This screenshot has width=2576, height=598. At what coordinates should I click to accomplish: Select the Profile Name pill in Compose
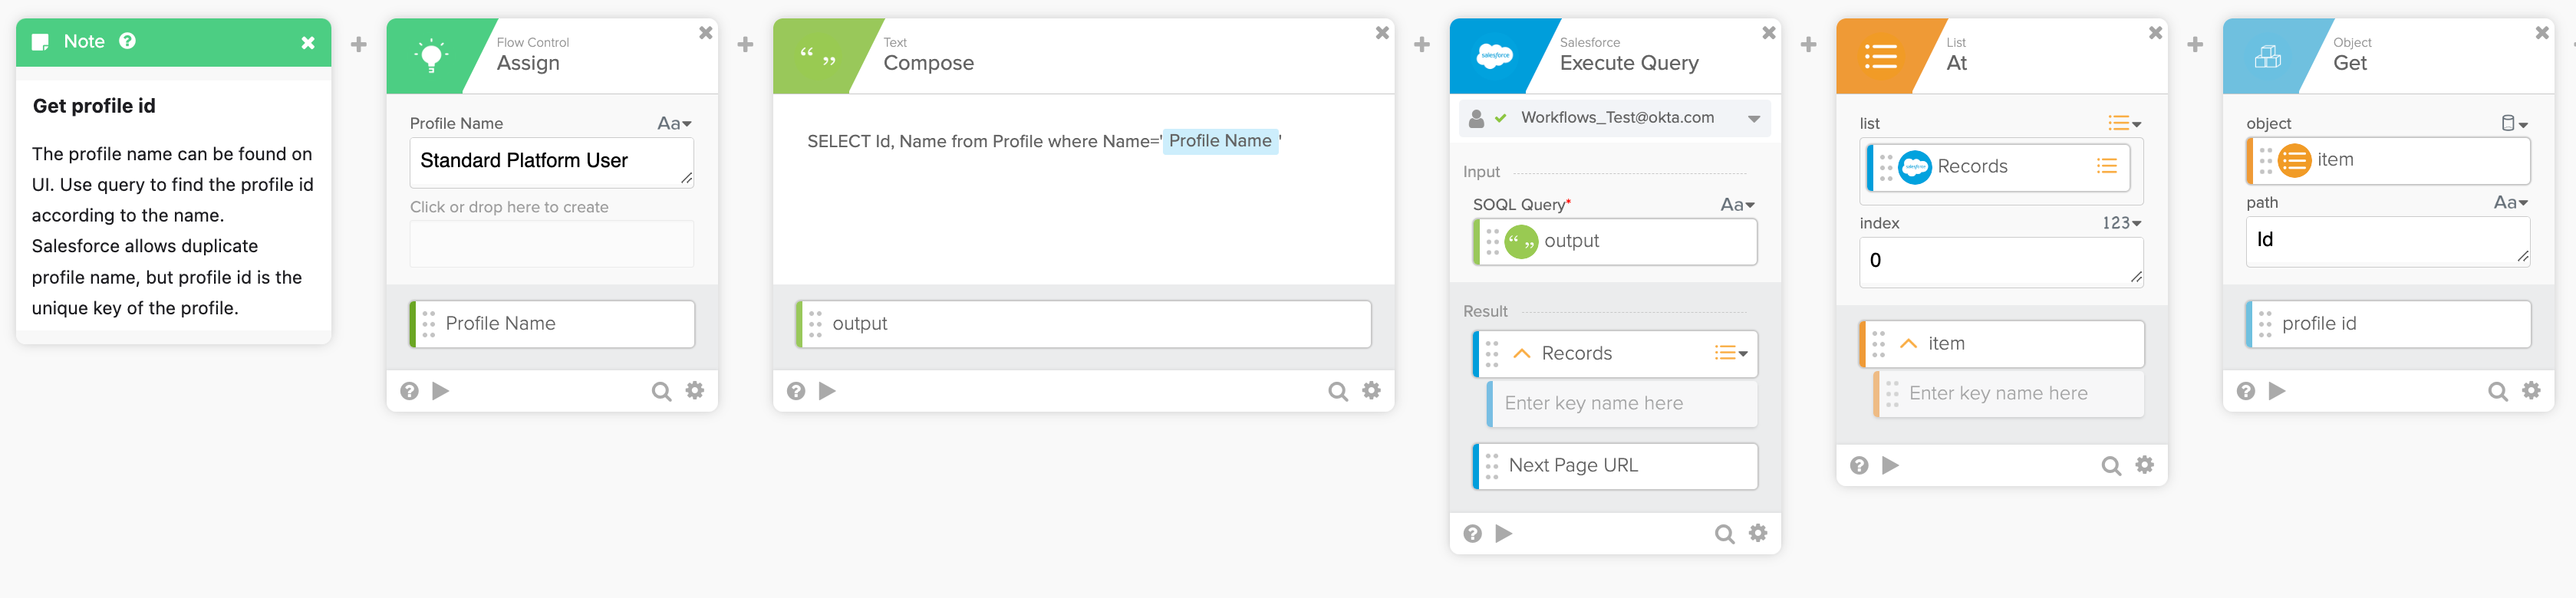1219,142
